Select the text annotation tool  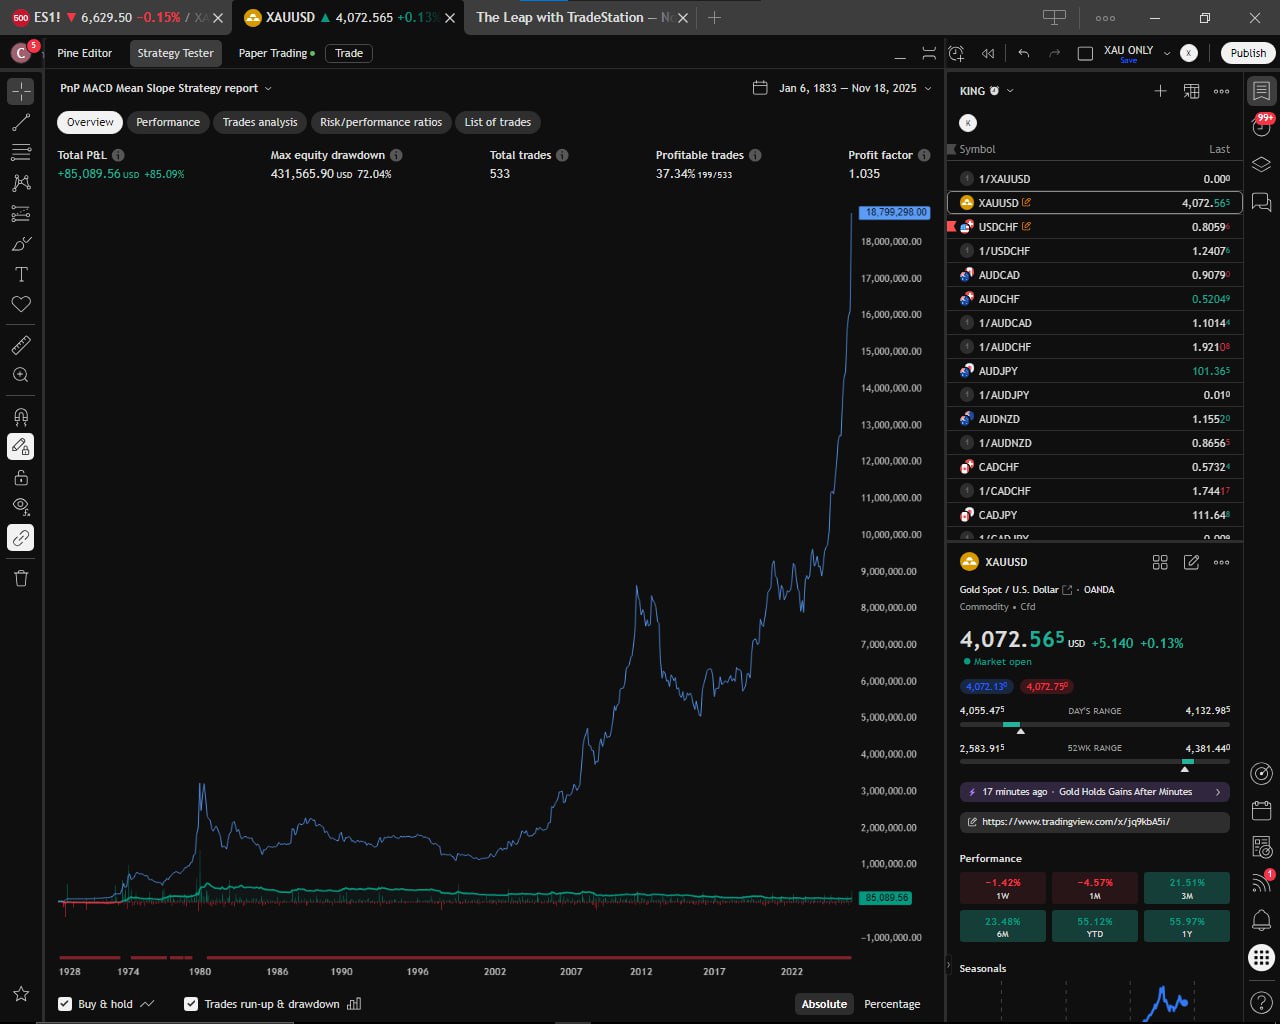pos(21,274)
